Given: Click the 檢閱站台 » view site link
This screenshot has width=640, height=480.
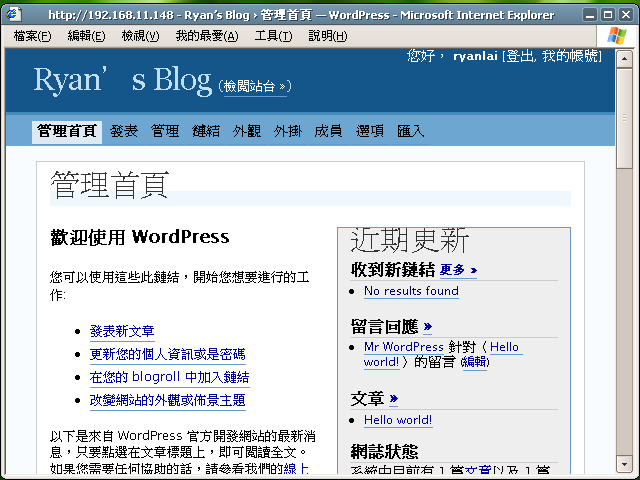Looking at the screenshot, I should tap(255, 87).
